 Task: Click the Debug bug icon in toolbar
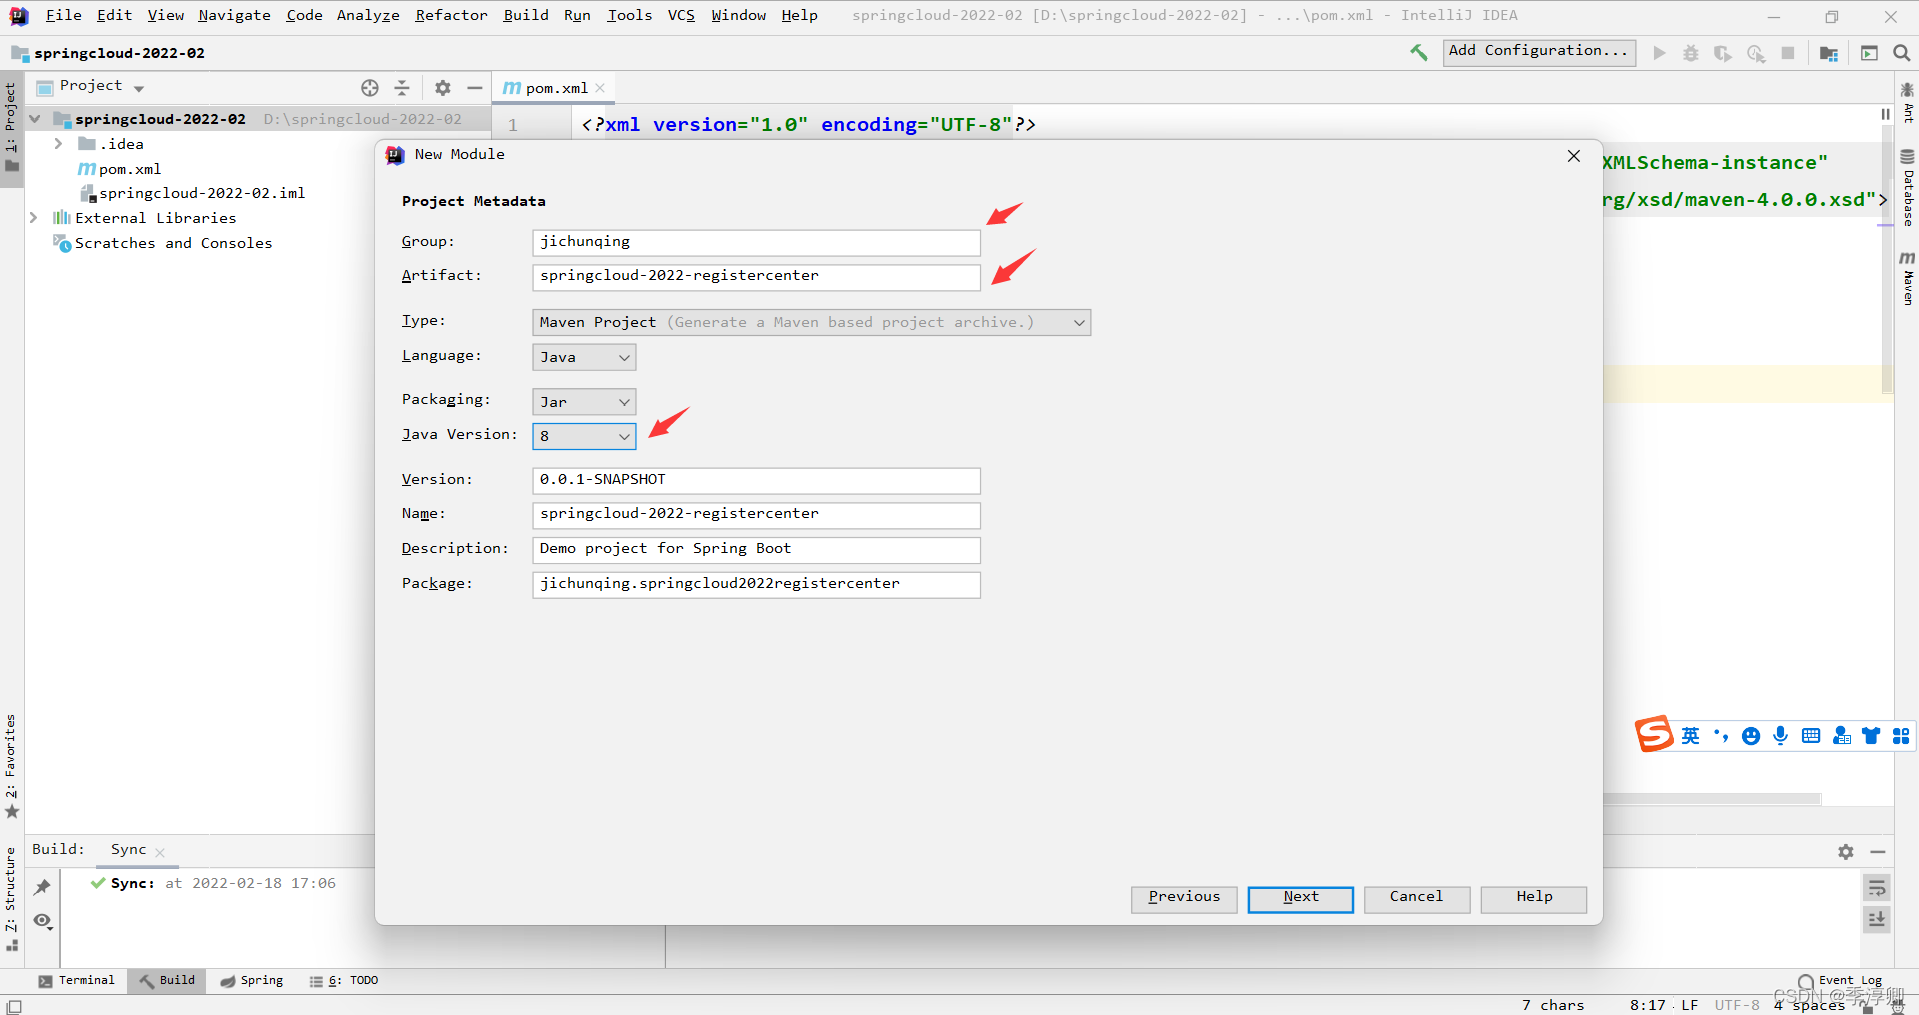[x=1691, y=53]
